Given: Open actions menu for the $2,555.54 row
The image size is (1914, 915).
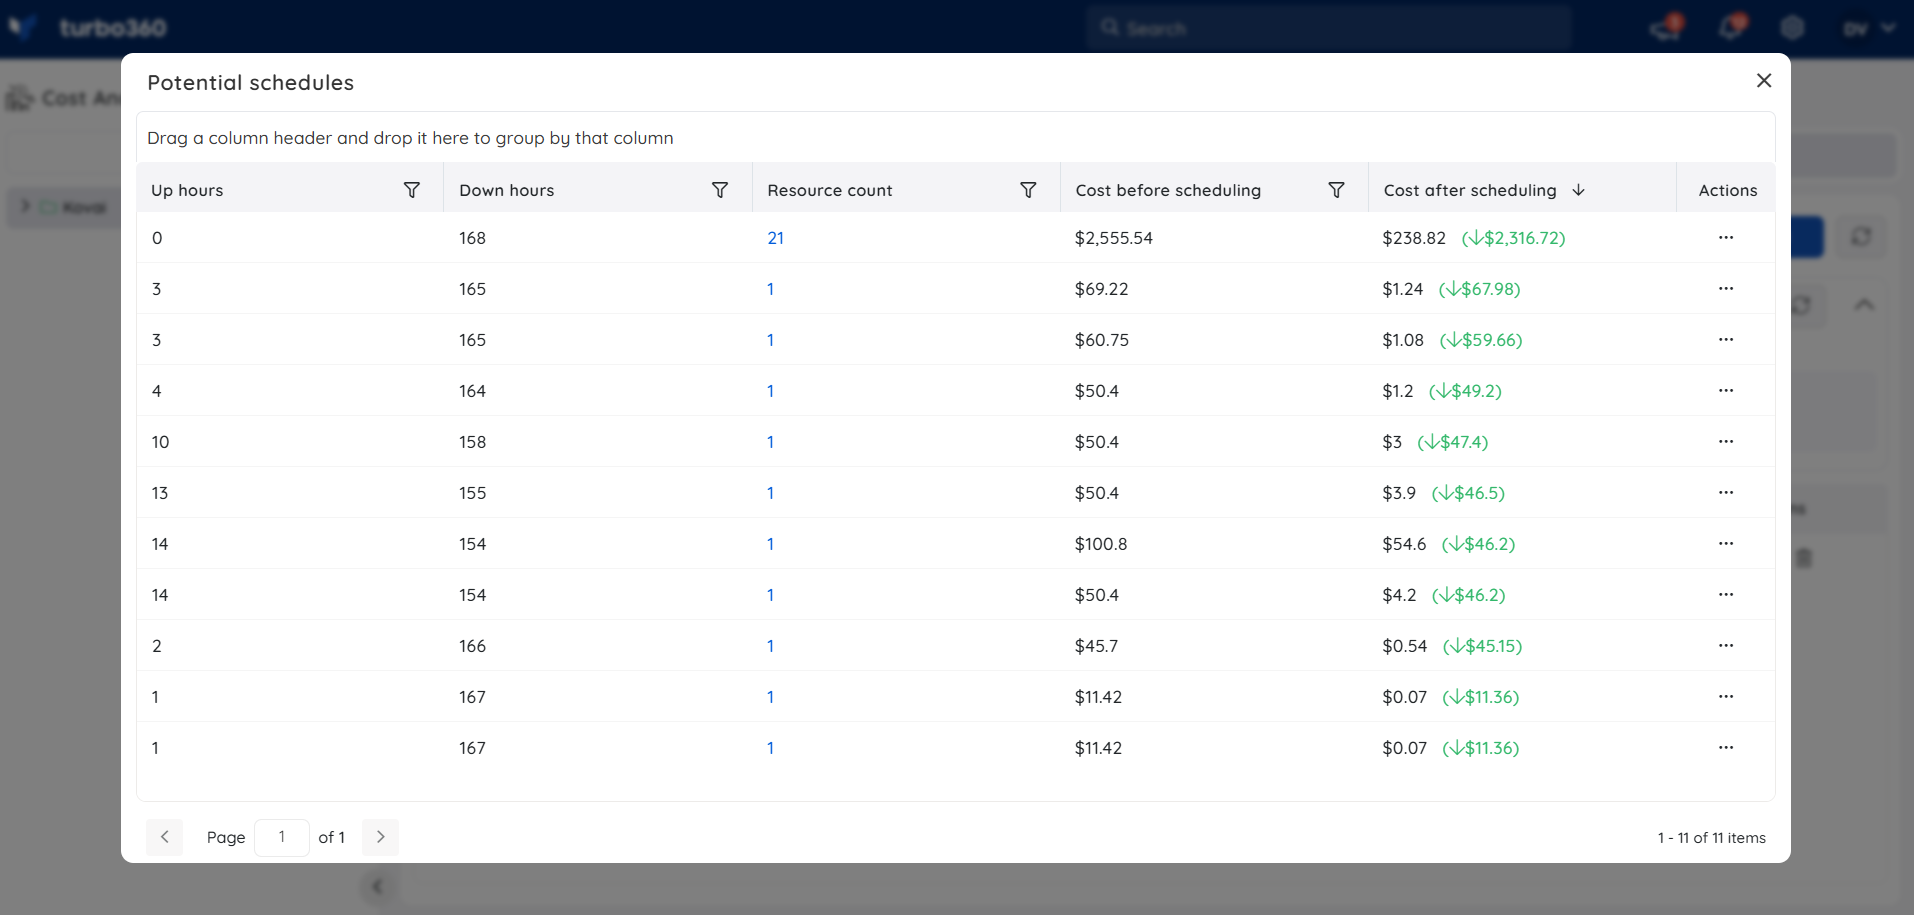Looking at the screenshot, I should point(1726,238).
